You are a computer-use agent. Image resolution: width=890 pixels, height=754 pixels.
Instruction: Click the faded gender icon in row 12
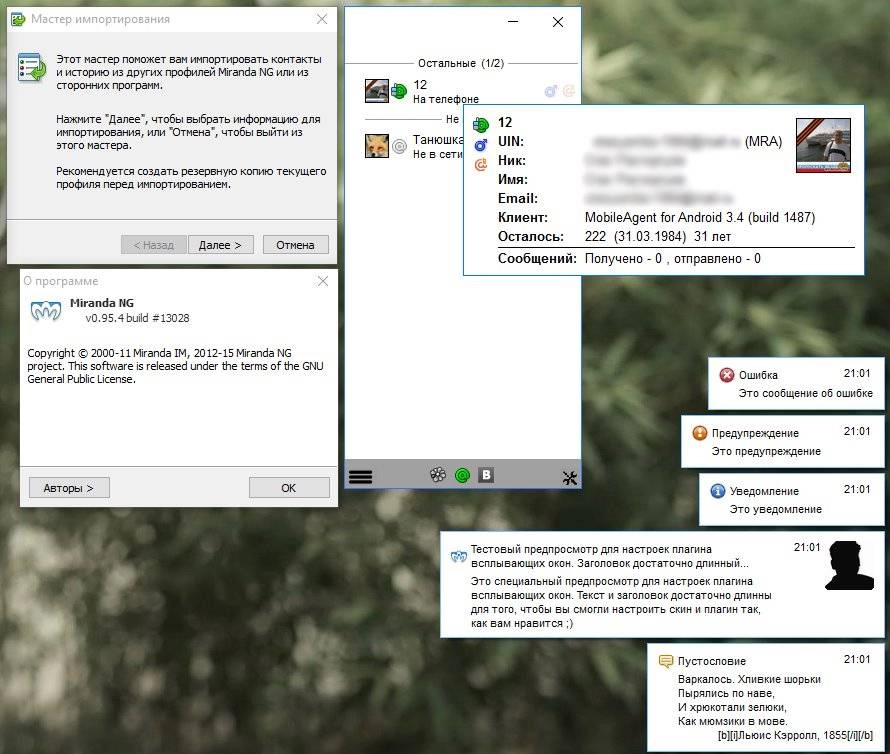[x=551, y=91]
